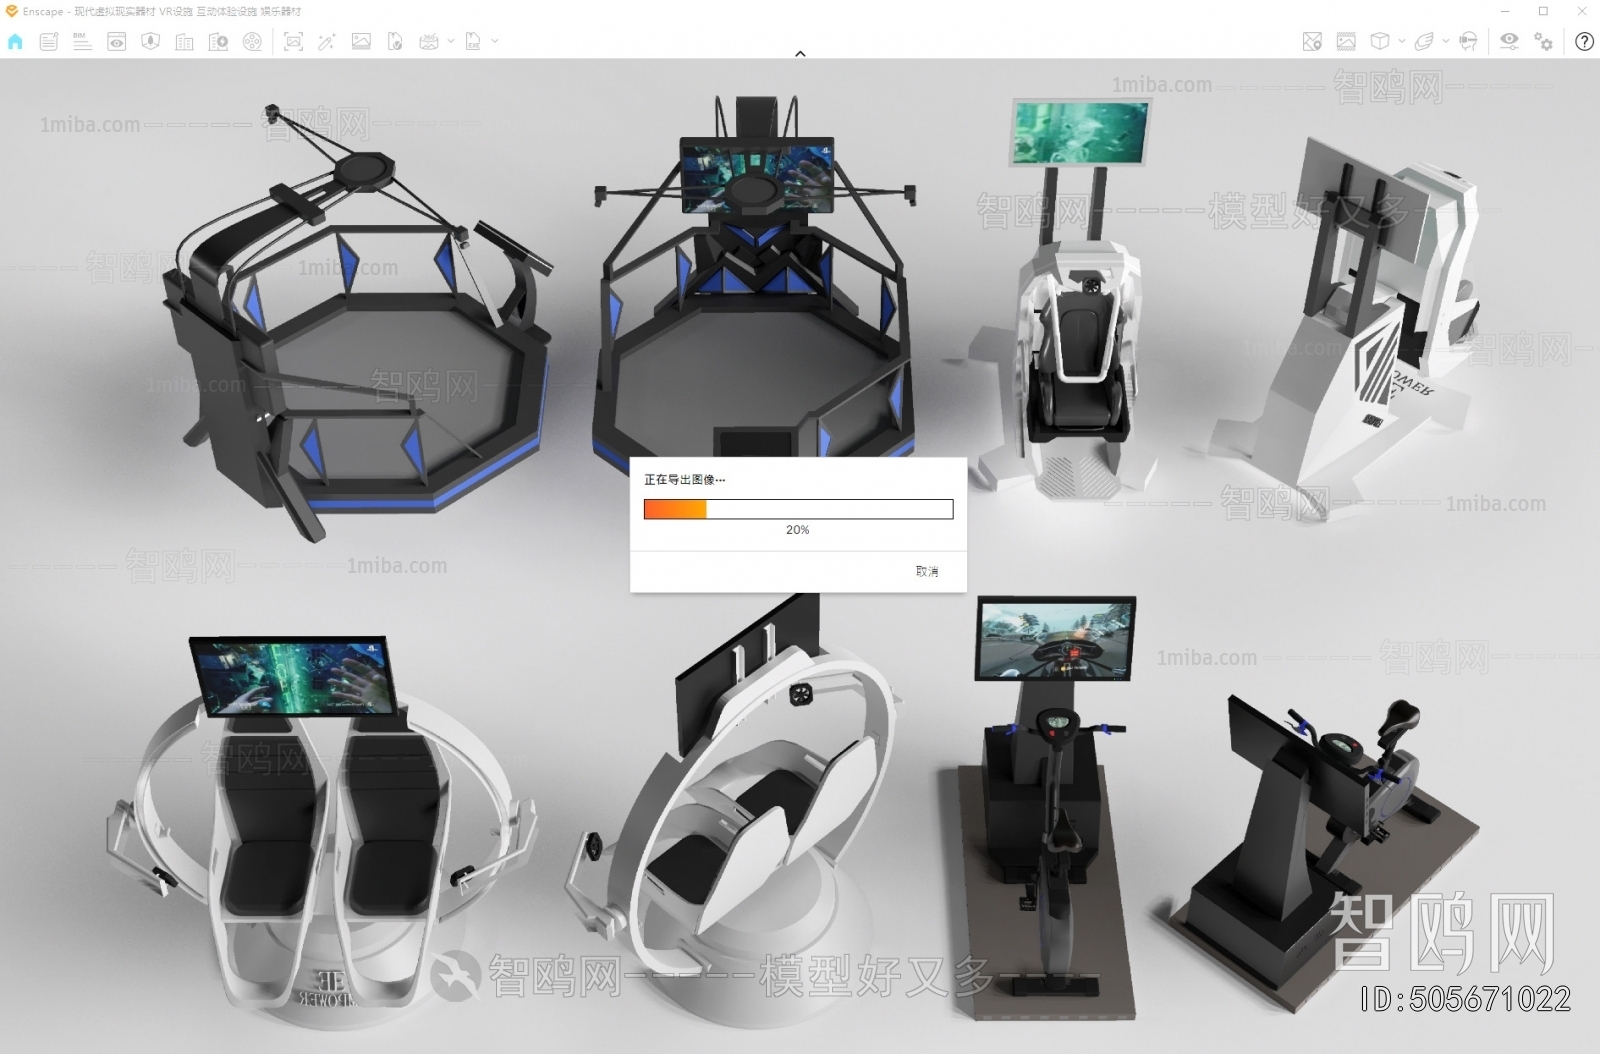Open the Help question mark icon
The height and width of the screenshot is (1054, 1600).
click(1584, 41)
